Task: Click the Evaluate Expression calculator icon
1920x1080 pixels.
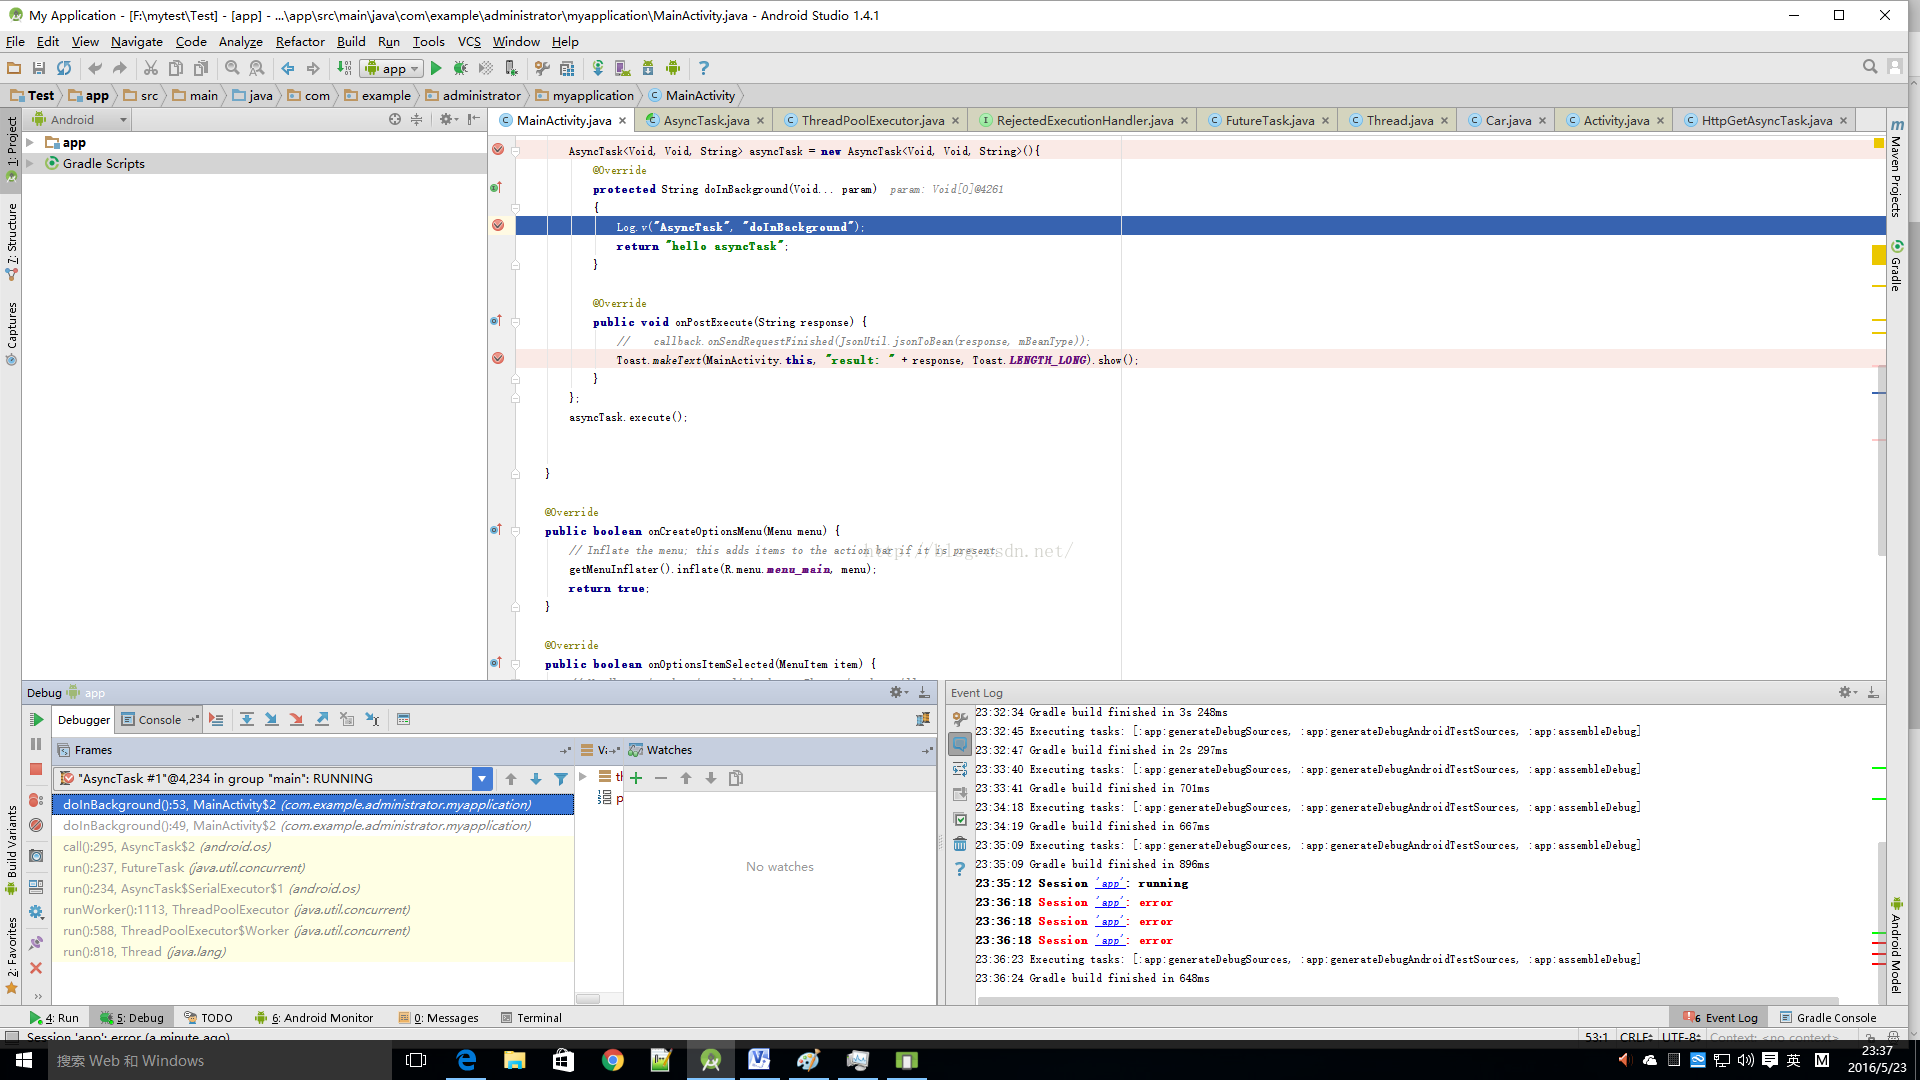Action: point(403,719)
